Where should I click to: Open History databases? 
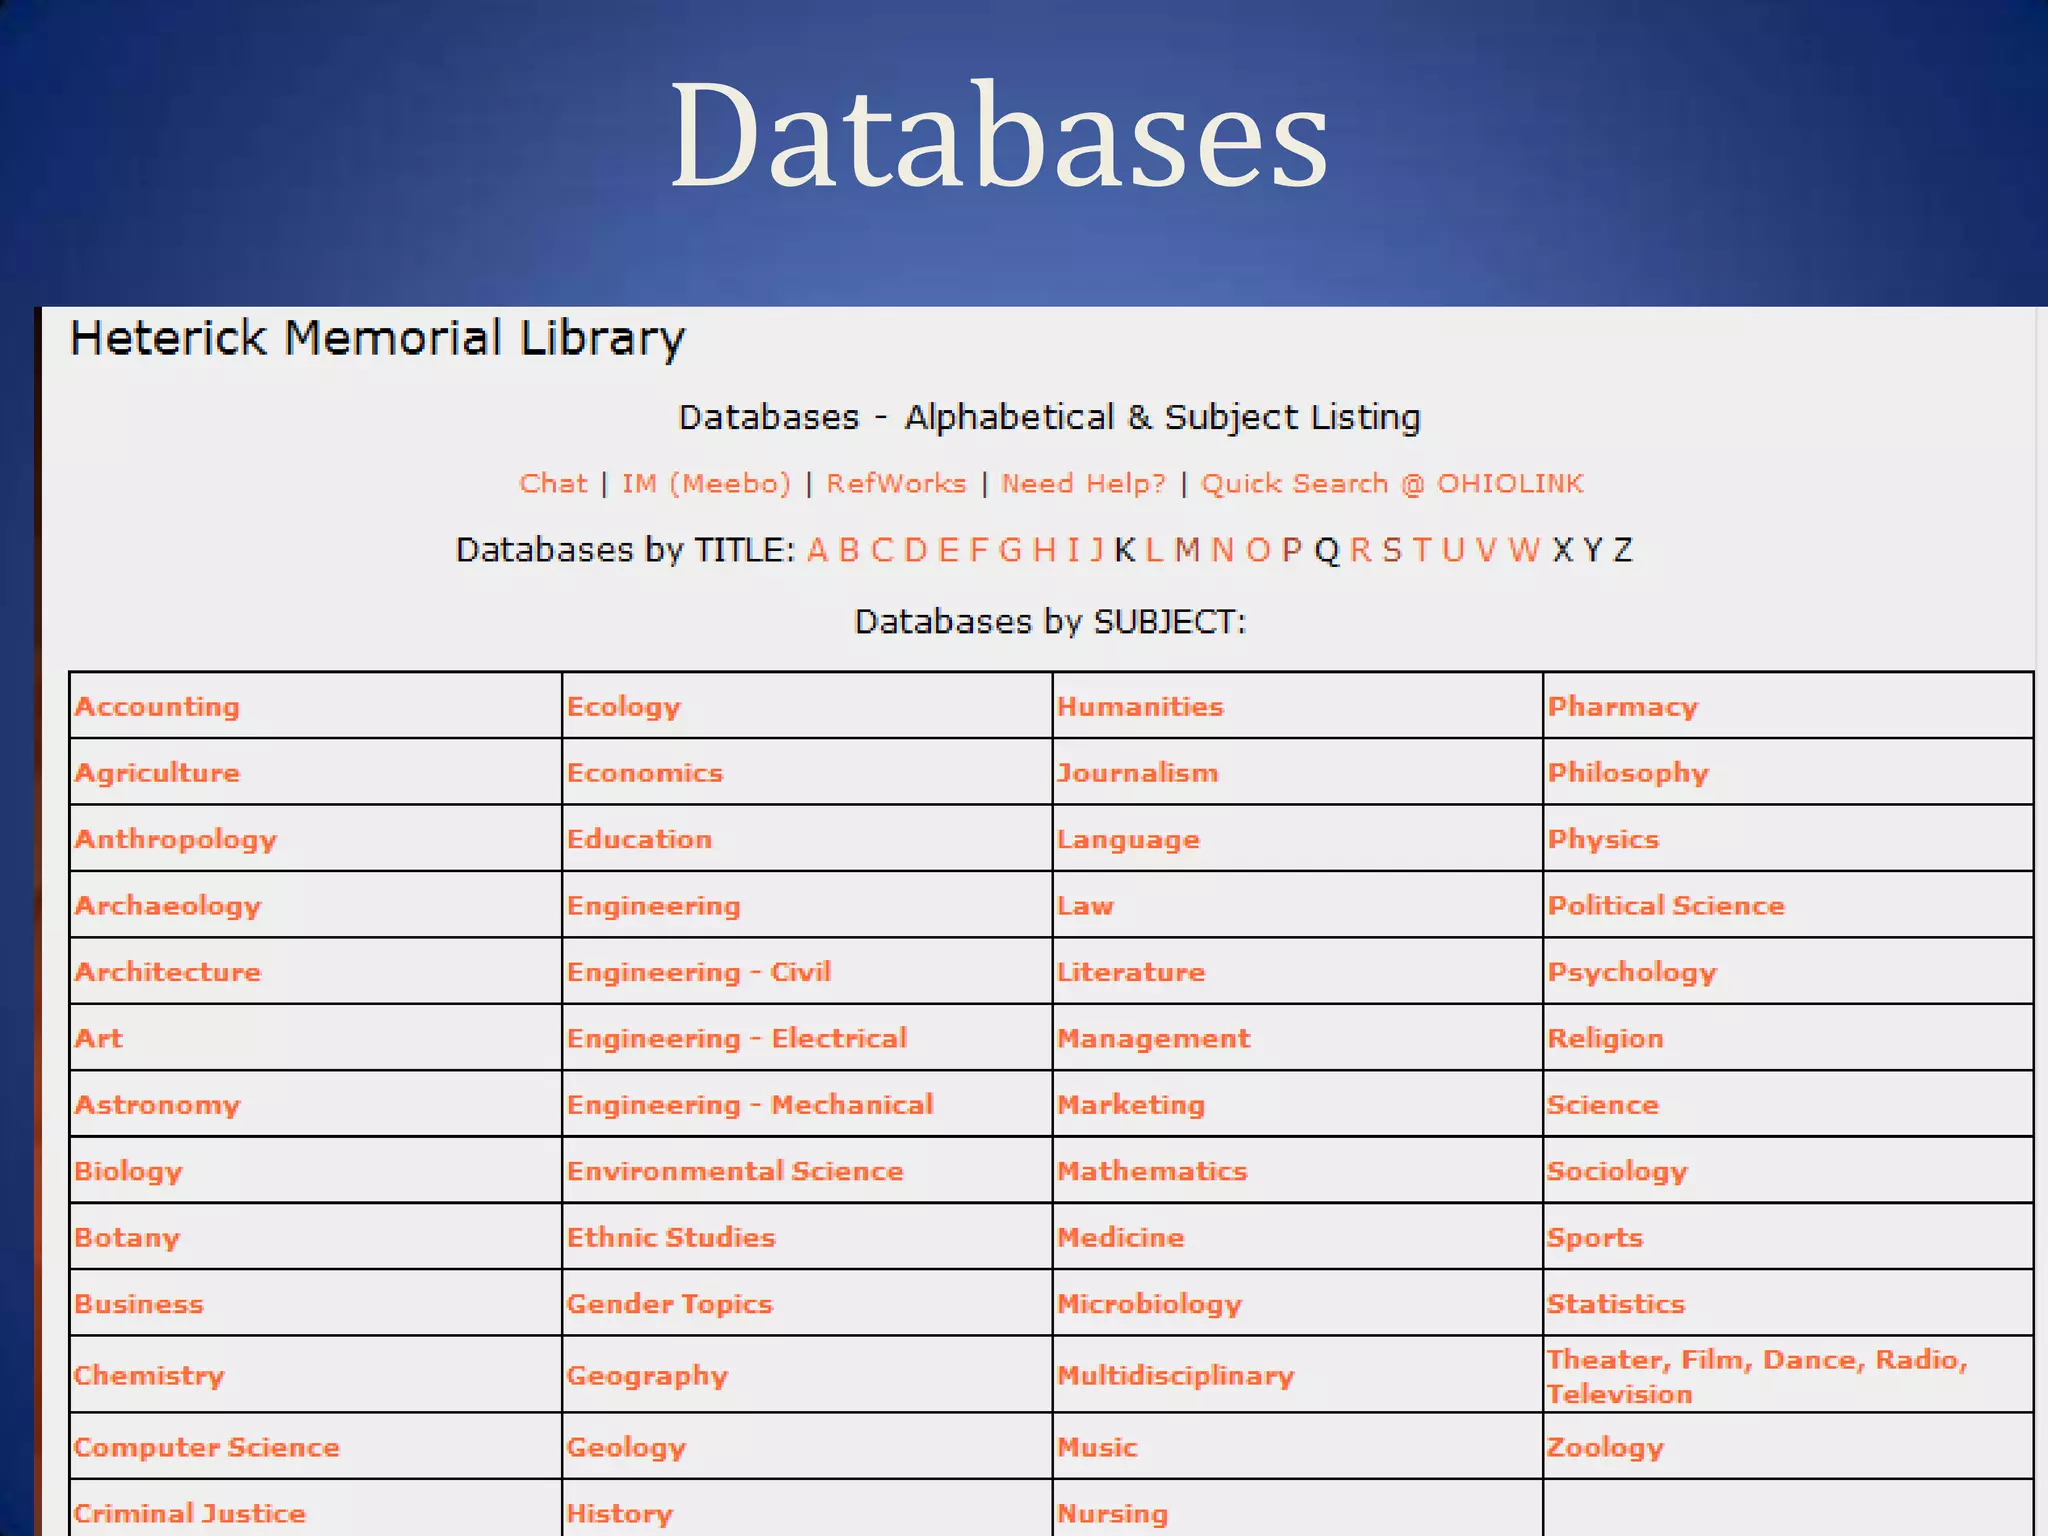620,1514
